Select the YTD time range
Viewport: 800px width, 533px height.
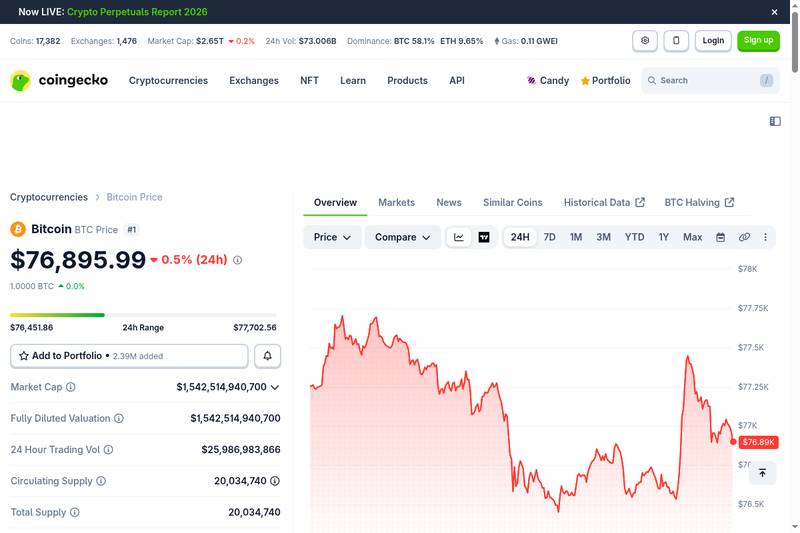click(x=635, y=237)
